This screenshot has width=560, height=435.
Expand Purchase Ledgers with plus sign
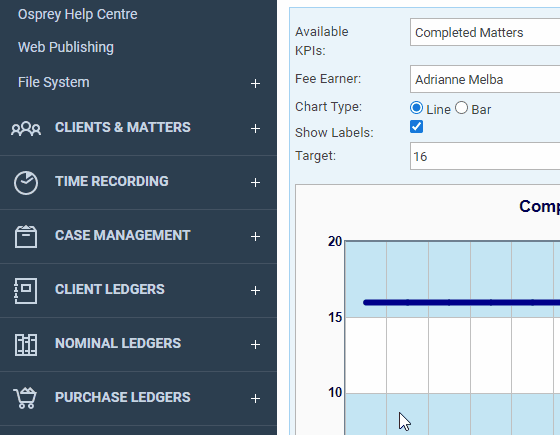255,398
